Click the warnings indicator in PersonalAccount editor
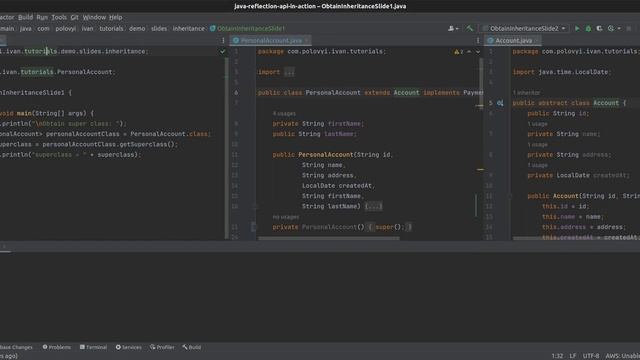The width and height of the screenshot is (640, 360). click(459, 51)
